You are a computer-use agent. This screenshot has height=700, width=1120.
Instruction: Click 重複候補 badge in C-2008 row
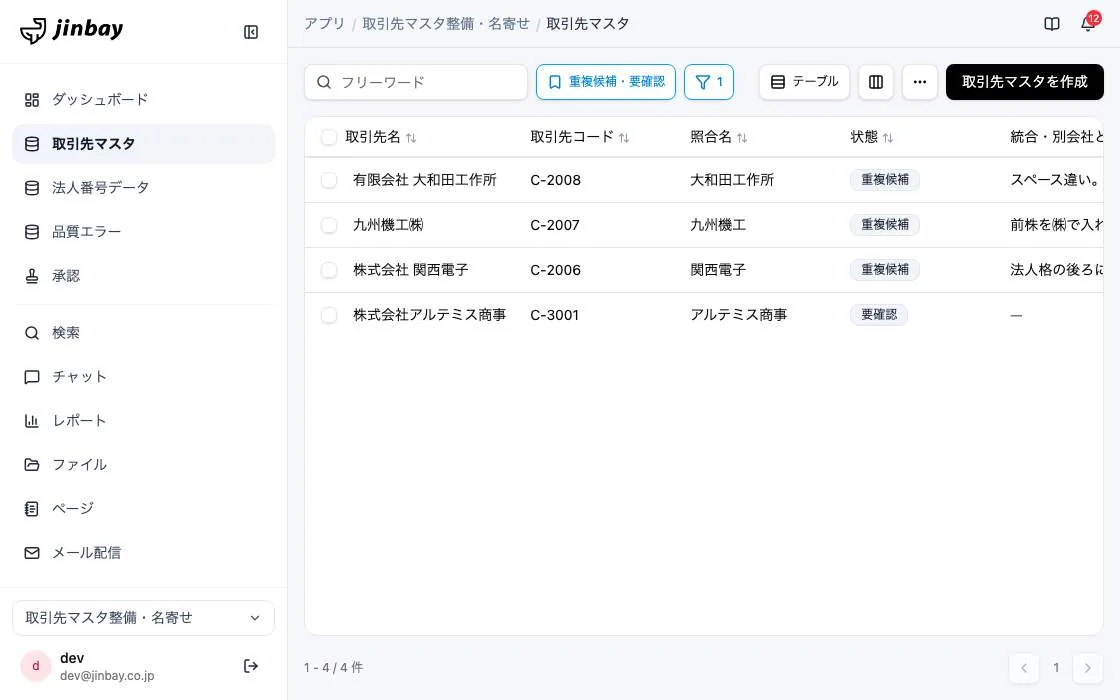point(884,180)
